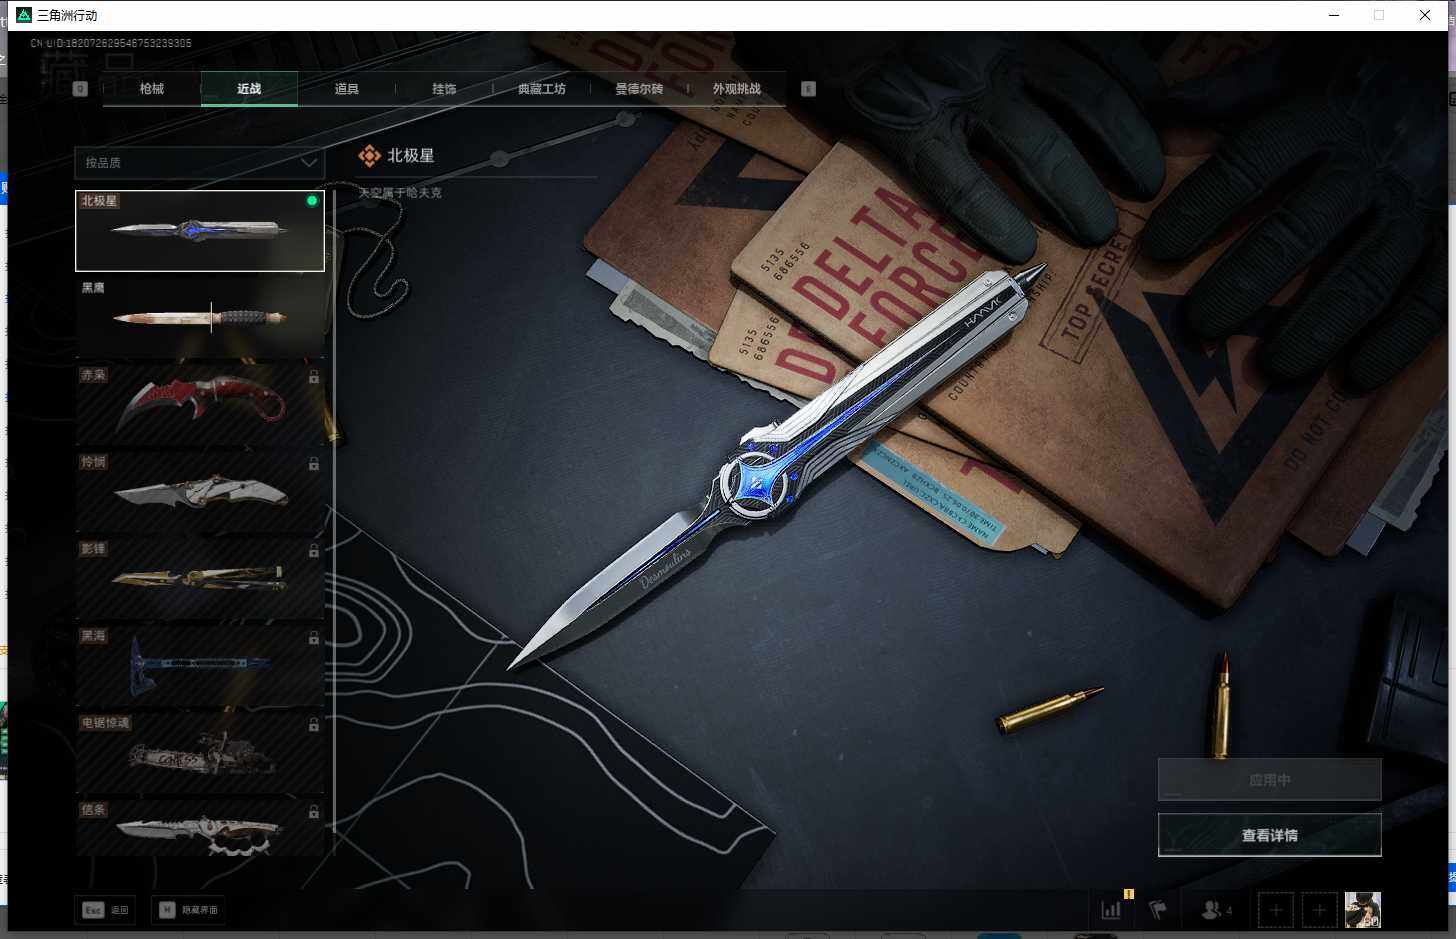Viewport: 1456px width, 939px height.
Task: Select the 北极星 knife thumbnail
Action: [200, 231]
